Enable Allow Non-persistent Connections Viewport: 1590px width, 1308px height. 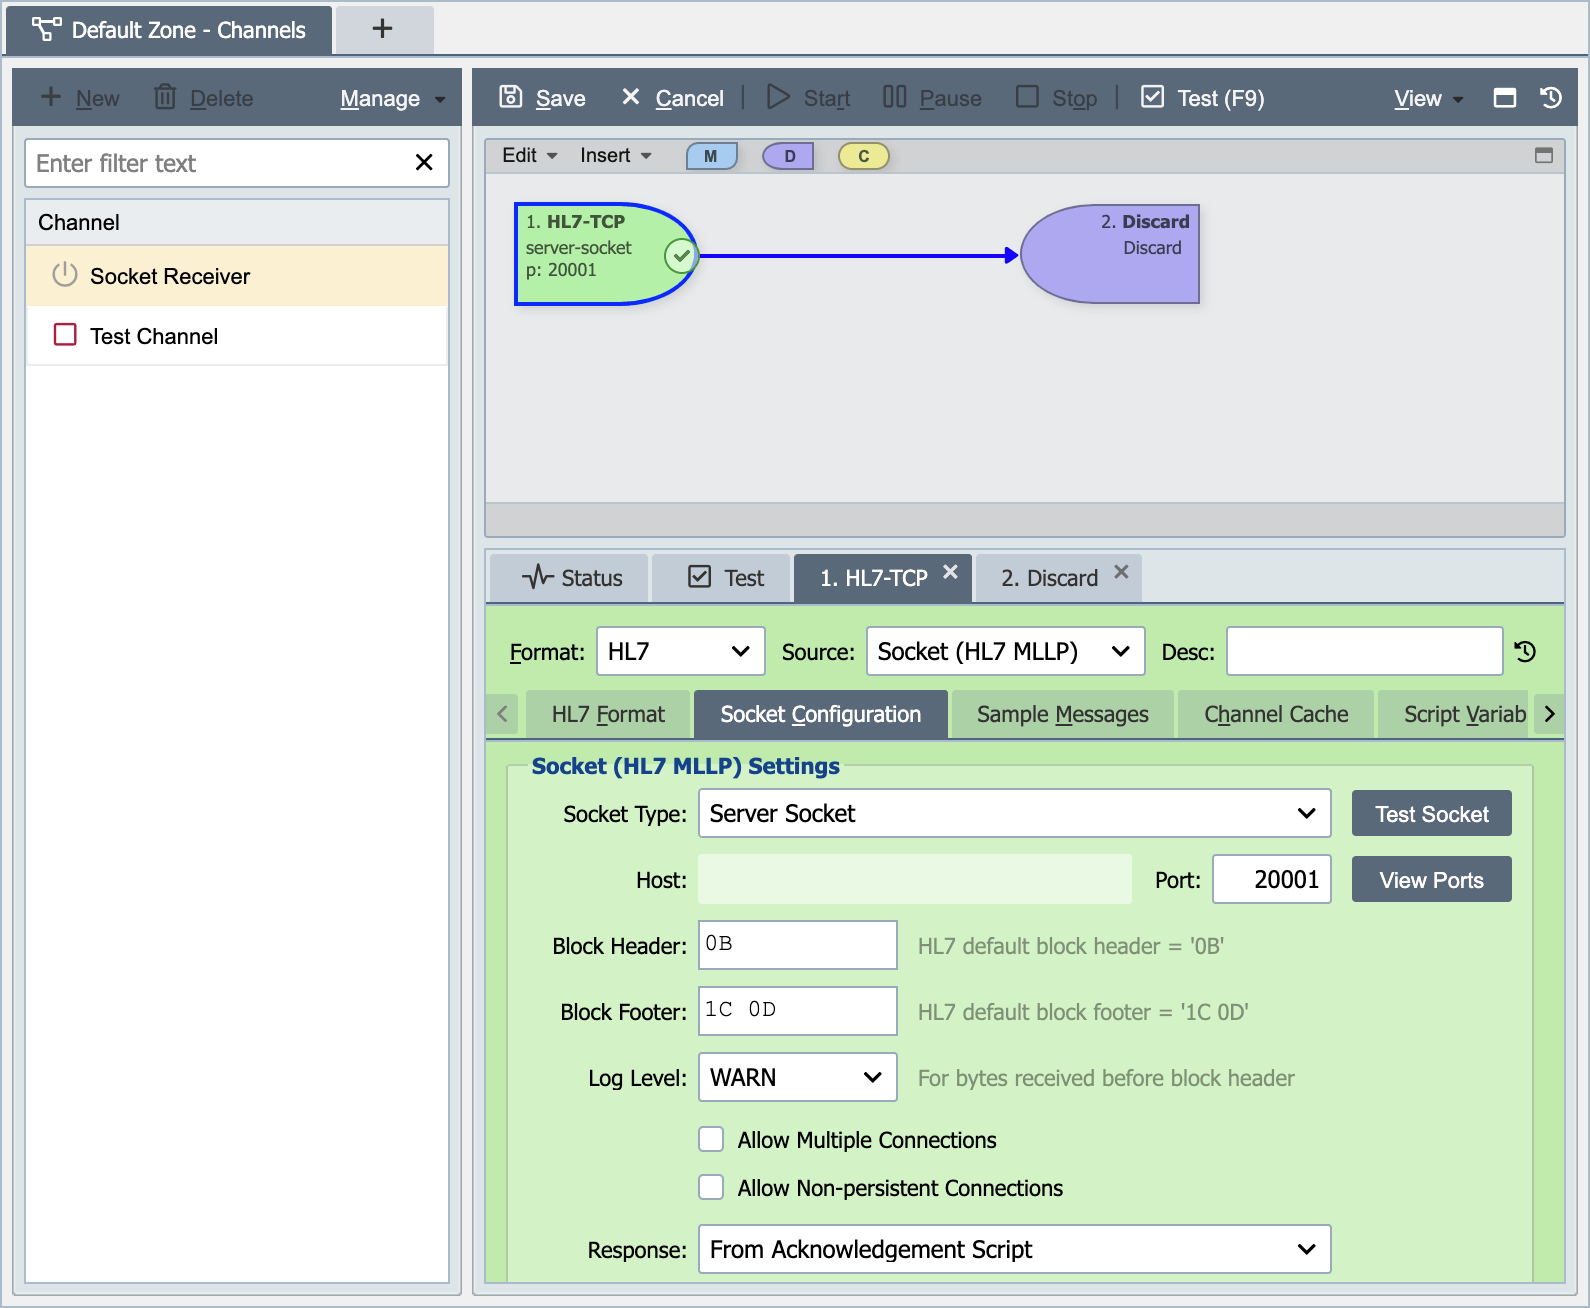pyautogui.click(x=711, y=1187)
